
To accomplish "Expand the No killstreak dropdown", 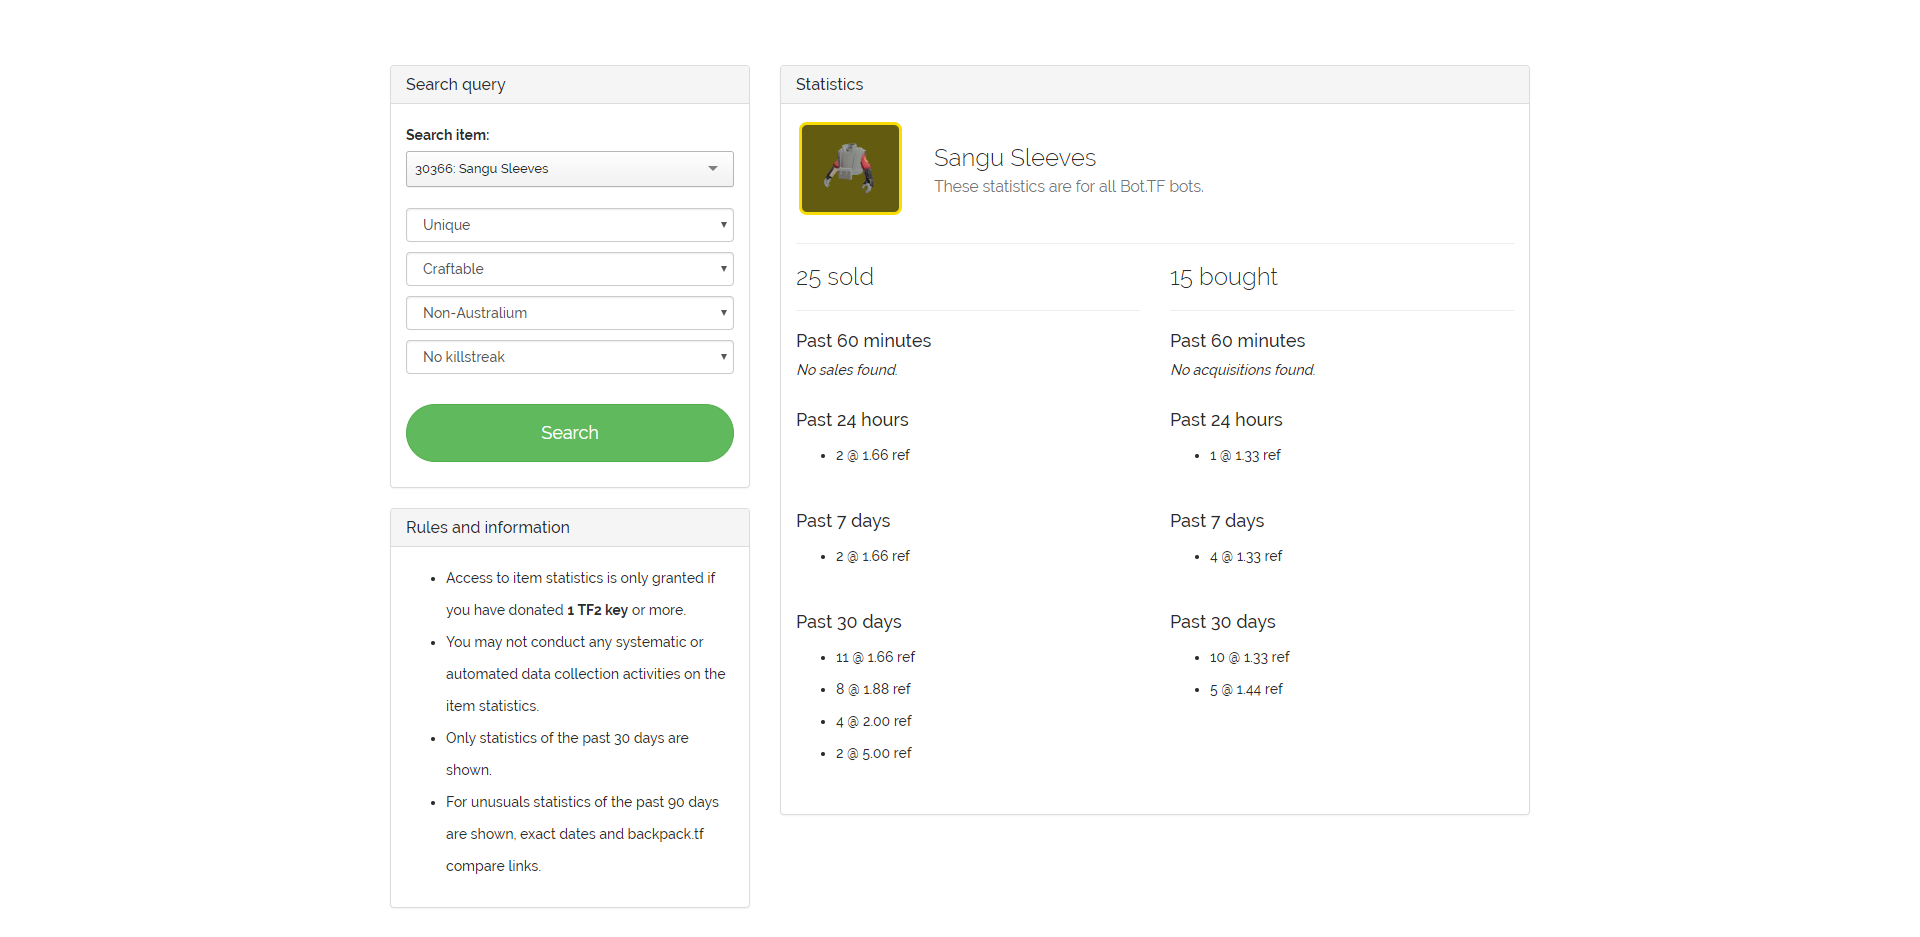I will pos(570,357).
